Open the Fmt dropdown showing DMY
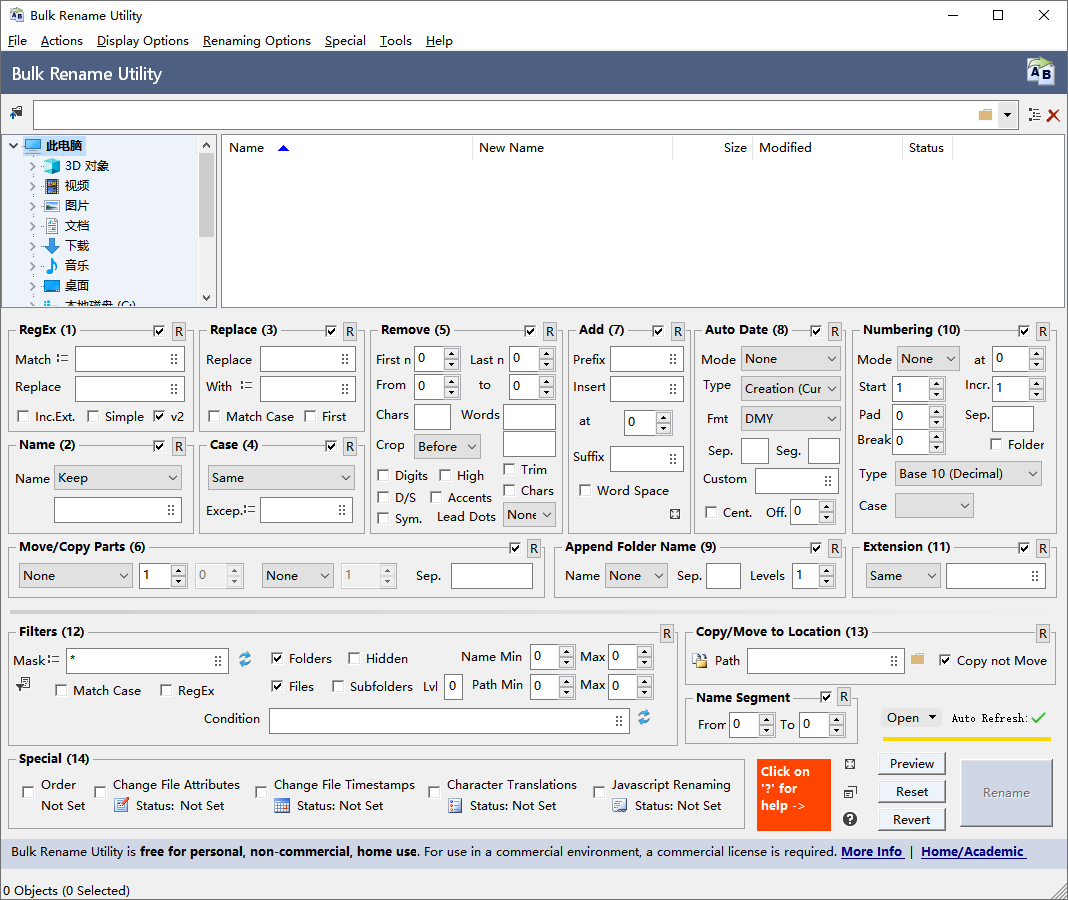This screenshot has width=1068, height=900. (790, 418)
